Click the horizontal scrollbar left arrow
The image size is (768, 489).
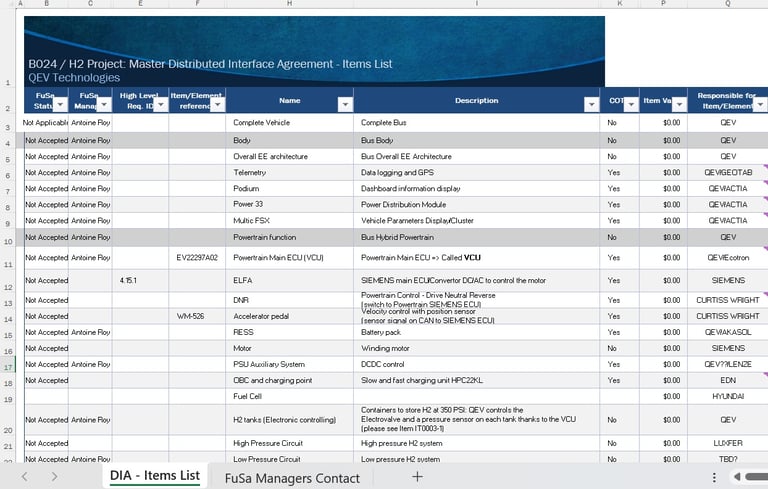coord(737,477)
